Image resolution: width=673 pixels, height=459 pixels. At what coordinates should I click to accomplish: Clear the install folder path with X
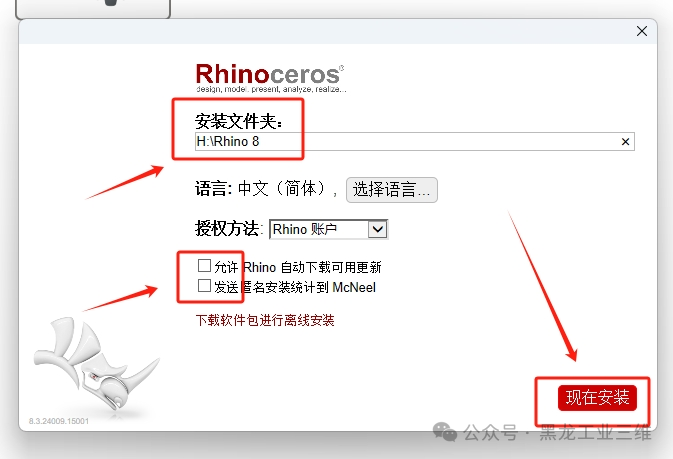click(625, 142)
